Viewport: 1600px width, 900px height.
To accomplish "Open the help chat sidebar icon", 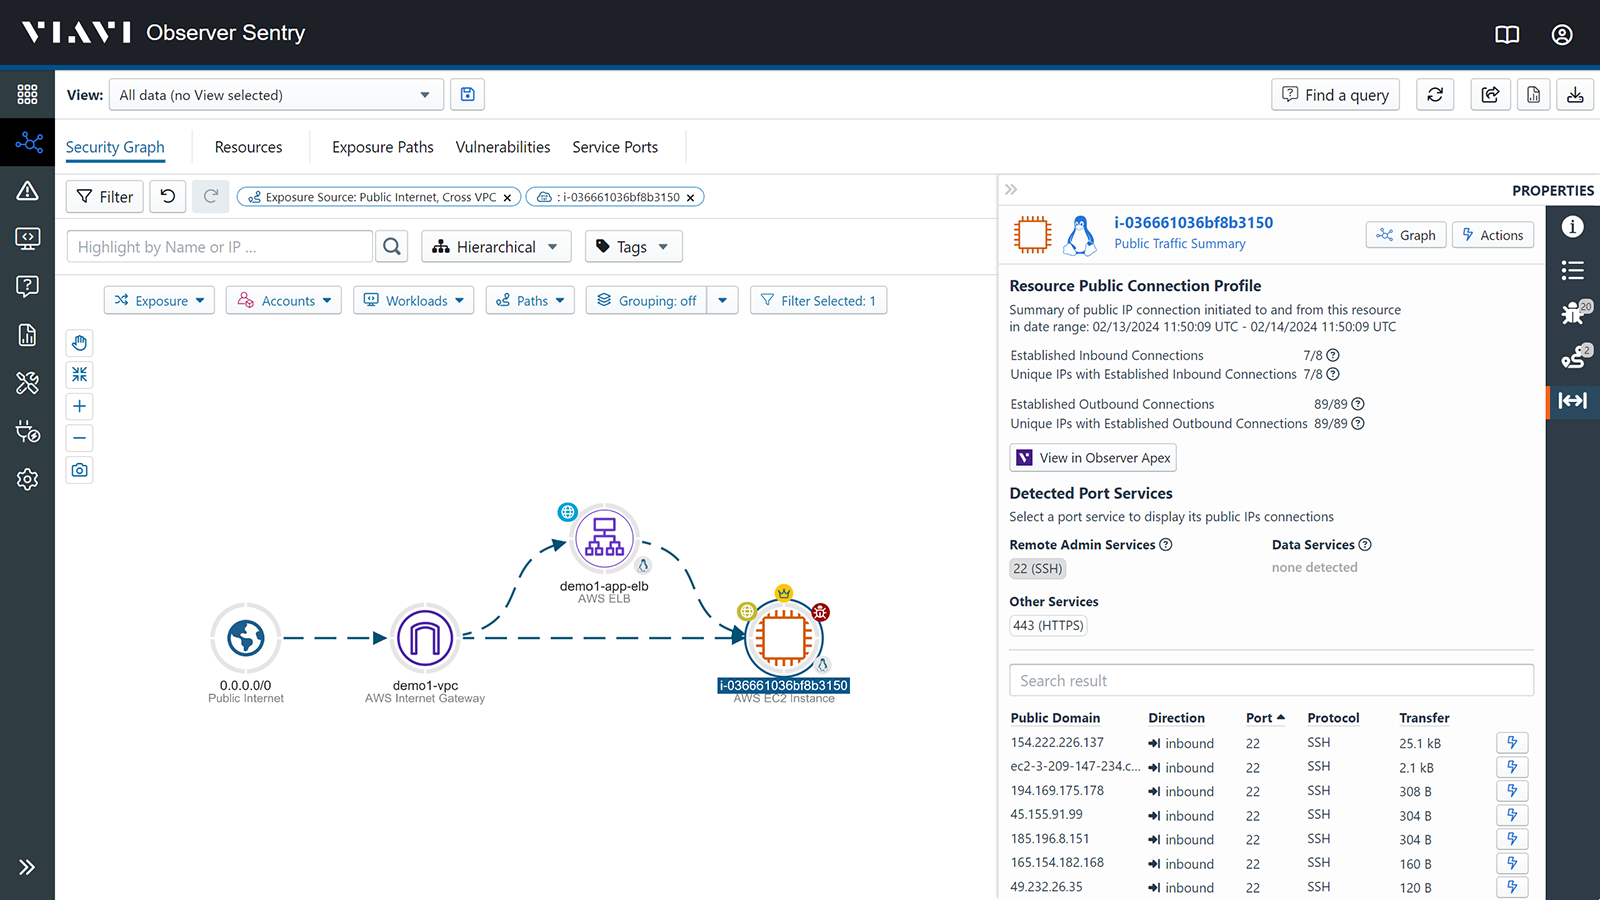I will (x=27, y=286).
